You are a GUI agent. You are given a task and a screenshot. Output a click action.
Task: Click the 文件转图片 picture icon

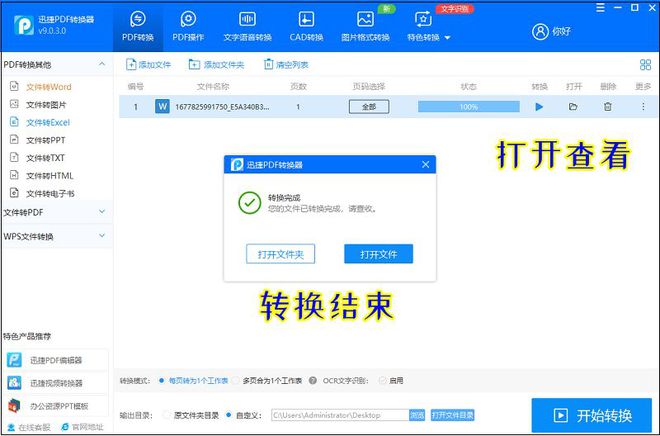[14, 104]
